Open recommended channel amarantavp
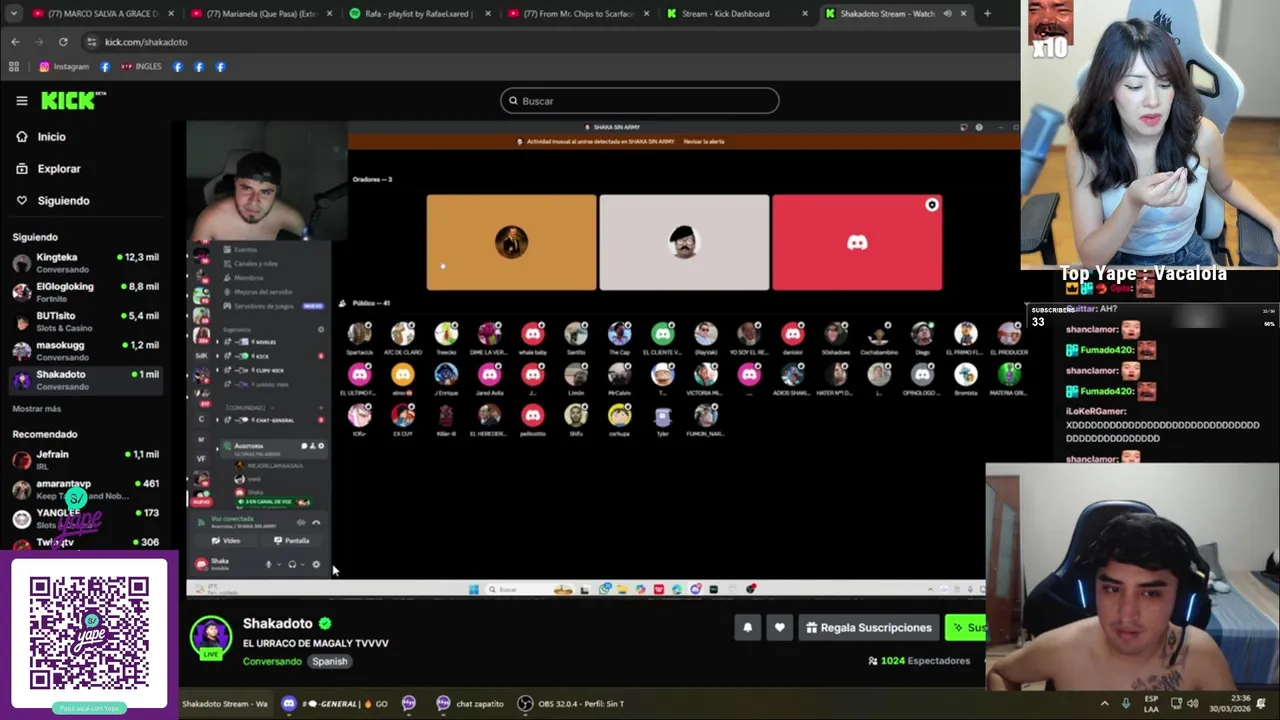 85,489
